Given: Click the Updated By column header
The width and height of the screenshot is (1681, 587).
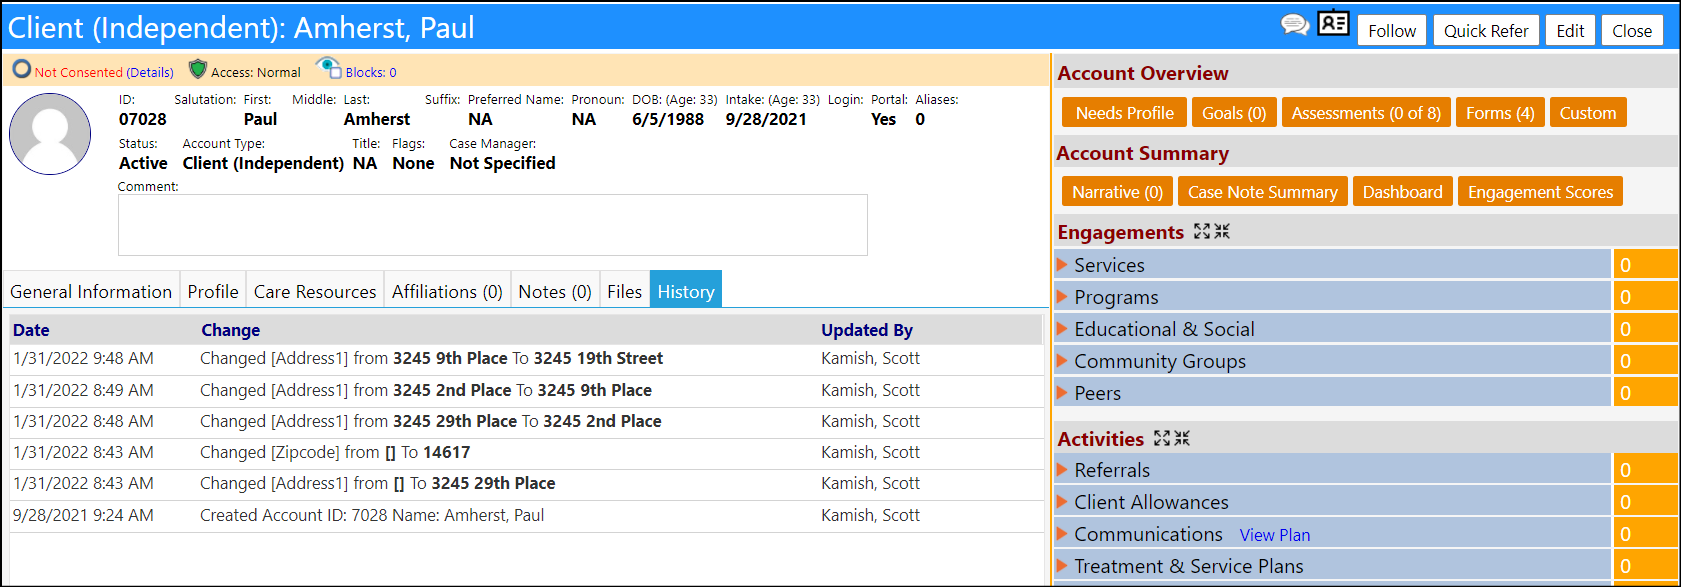Looking at the screenshot, I should point(867,330).
